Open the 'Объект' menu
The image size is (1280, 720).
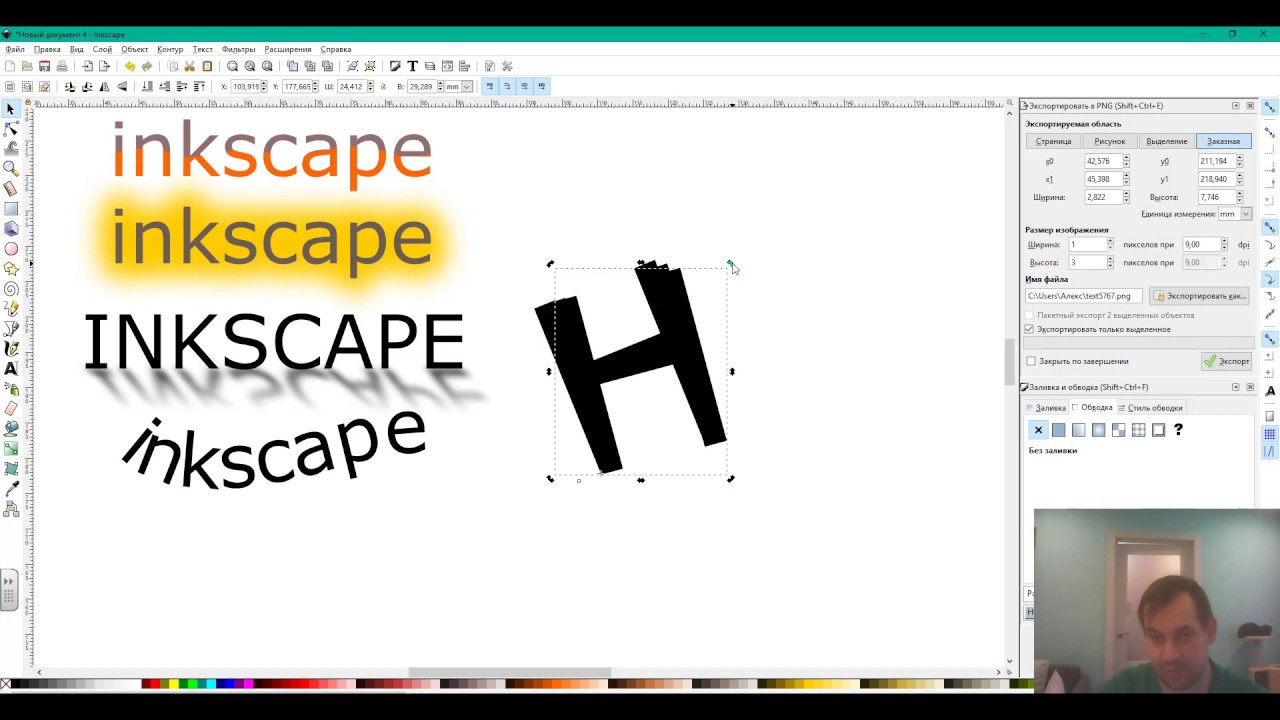point(134,49)
